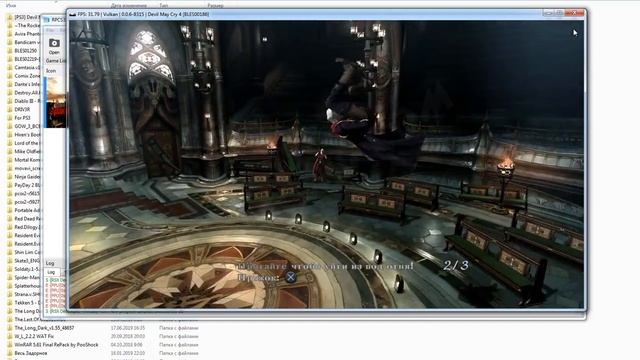The height and width of the screenshot is (360, 640).
Task: Select the Portable Ad folder name
Action: [27, 210]
